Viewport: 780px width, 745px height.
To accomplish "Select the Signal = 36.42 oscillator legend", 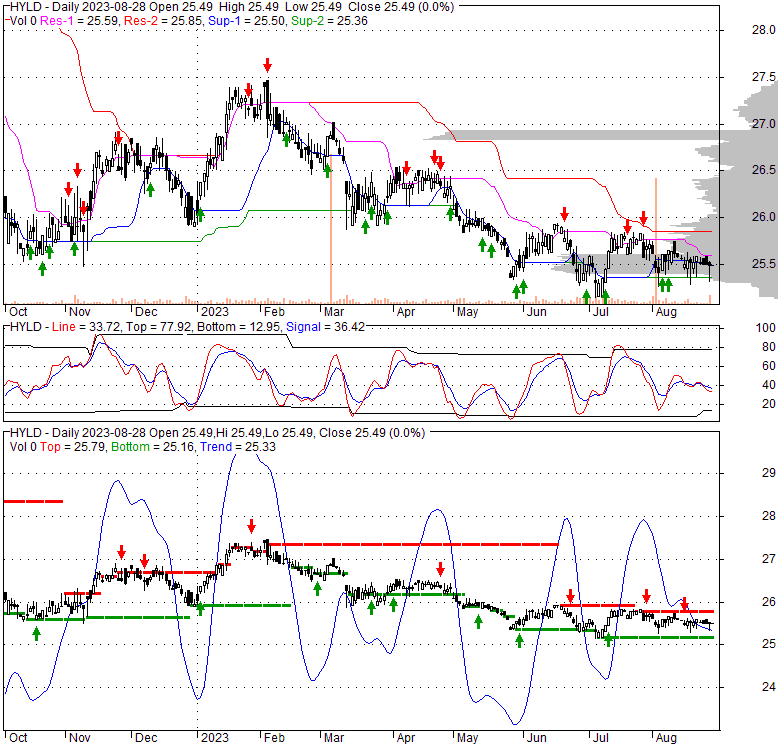I will [x=325, y=327].
